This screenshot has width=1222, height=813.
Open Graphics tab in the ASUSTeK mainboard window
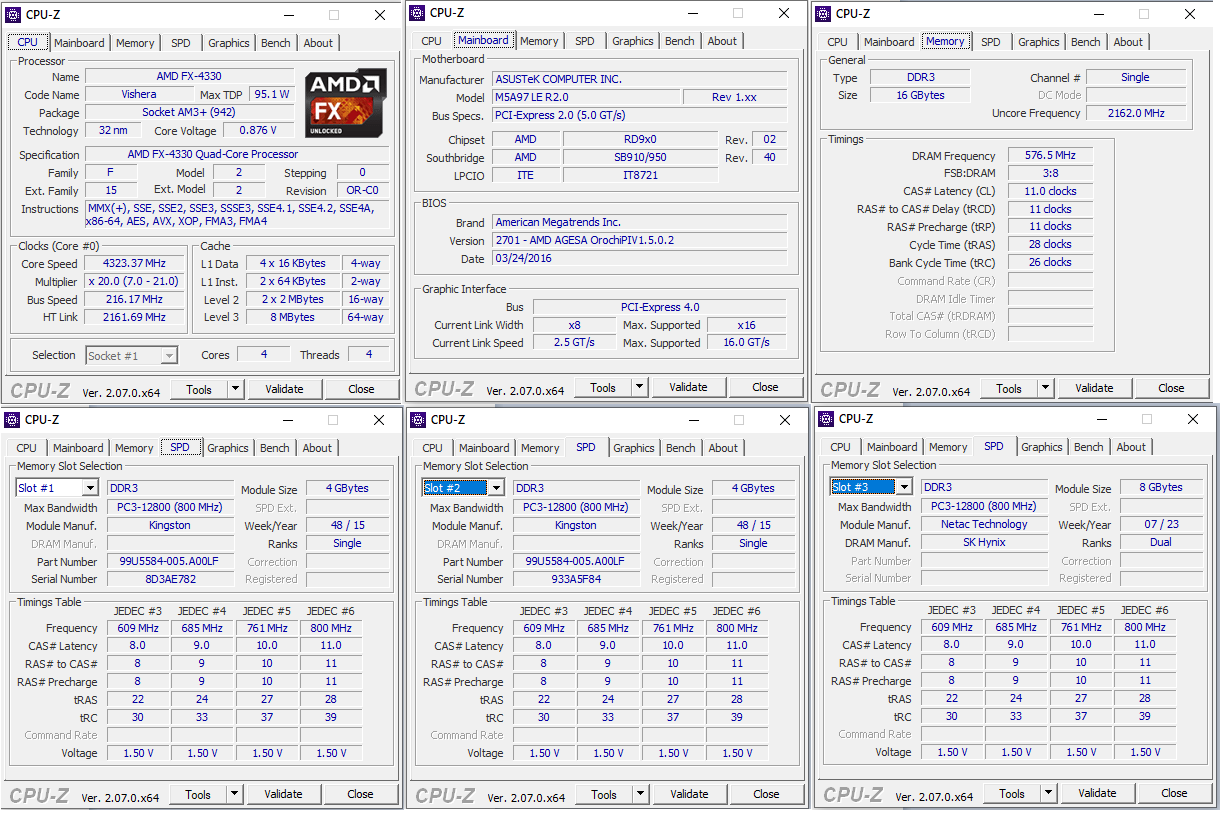tap(633, 41)
